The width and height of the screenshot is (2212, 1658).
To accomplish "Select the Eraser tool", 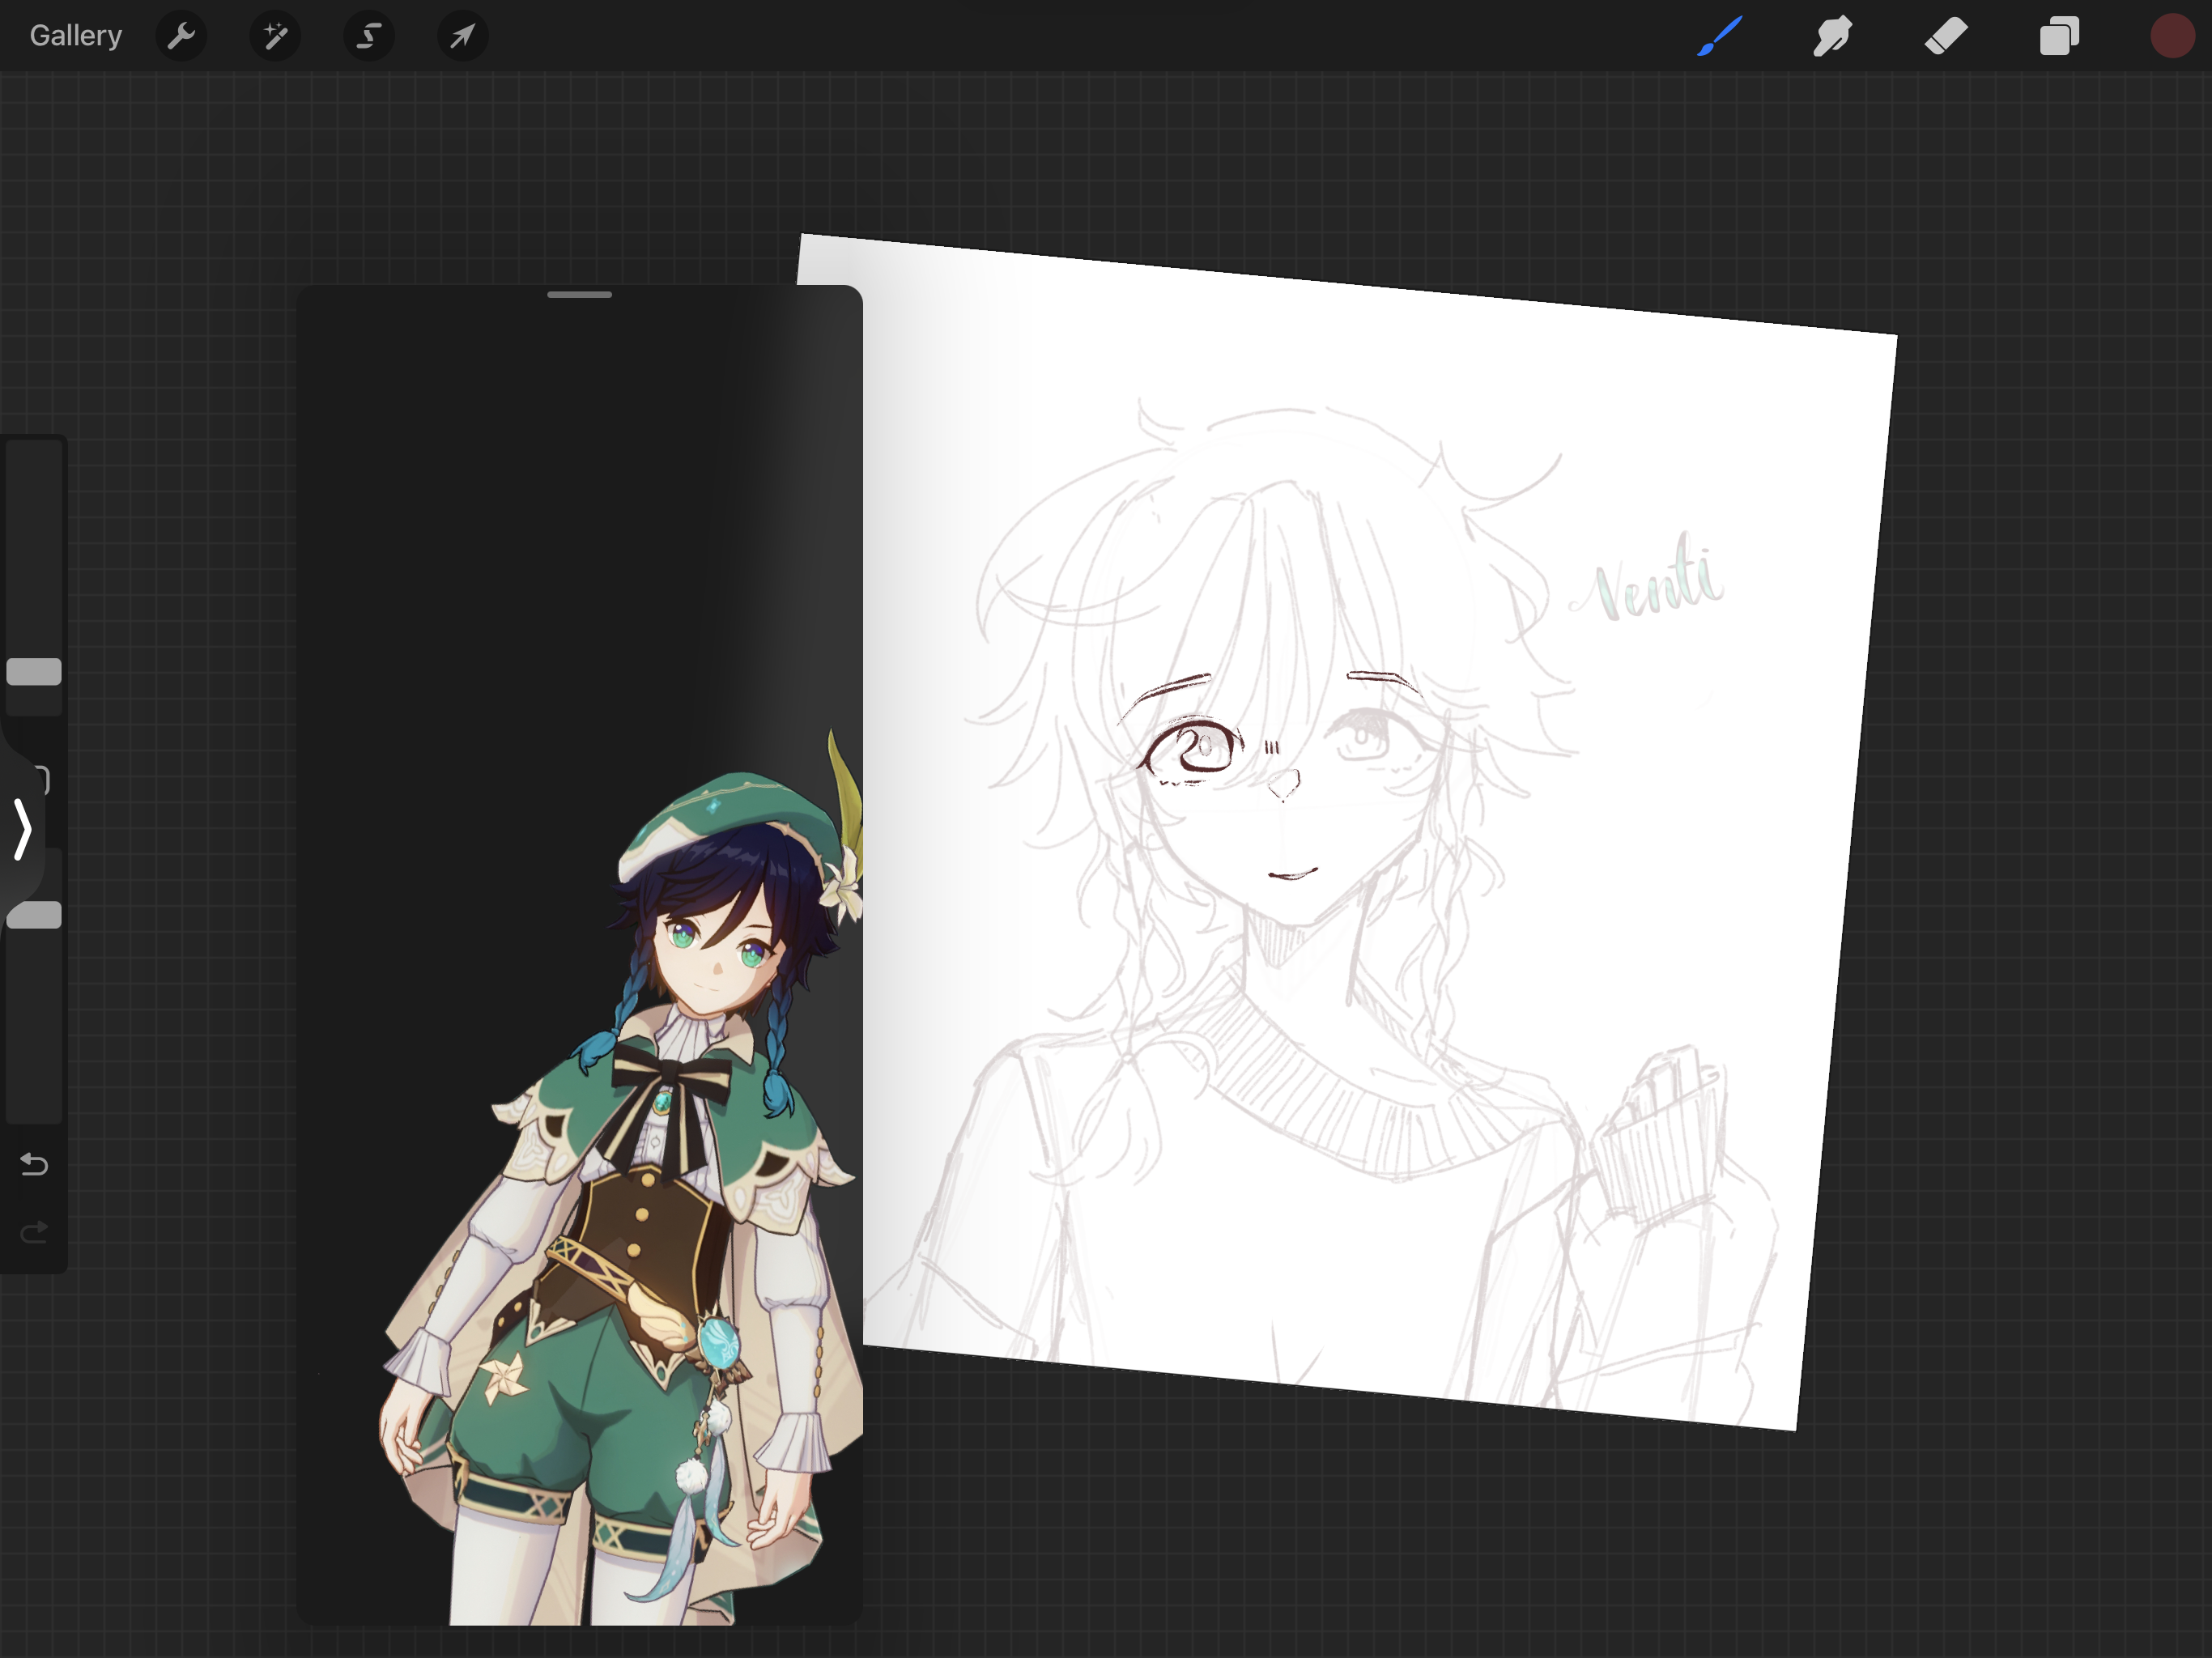I will pos(1944,36).
